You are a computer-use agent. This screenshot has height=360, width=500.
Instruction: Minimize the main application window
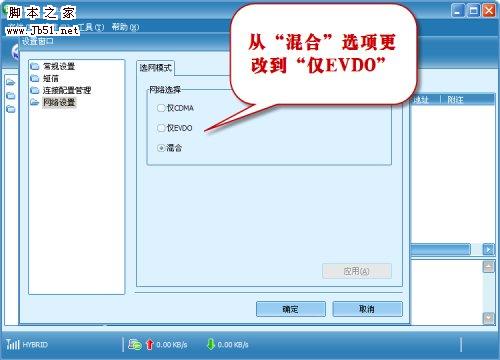pyautogui.click(x=458, y=11)
